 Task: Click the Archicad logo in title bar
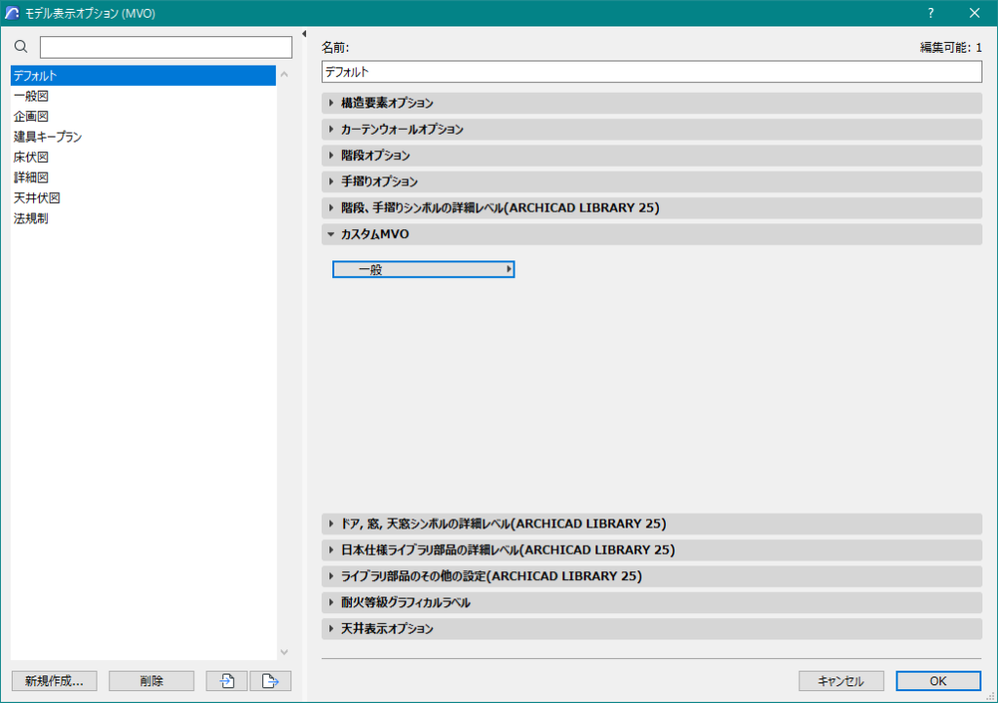[11, 13]
